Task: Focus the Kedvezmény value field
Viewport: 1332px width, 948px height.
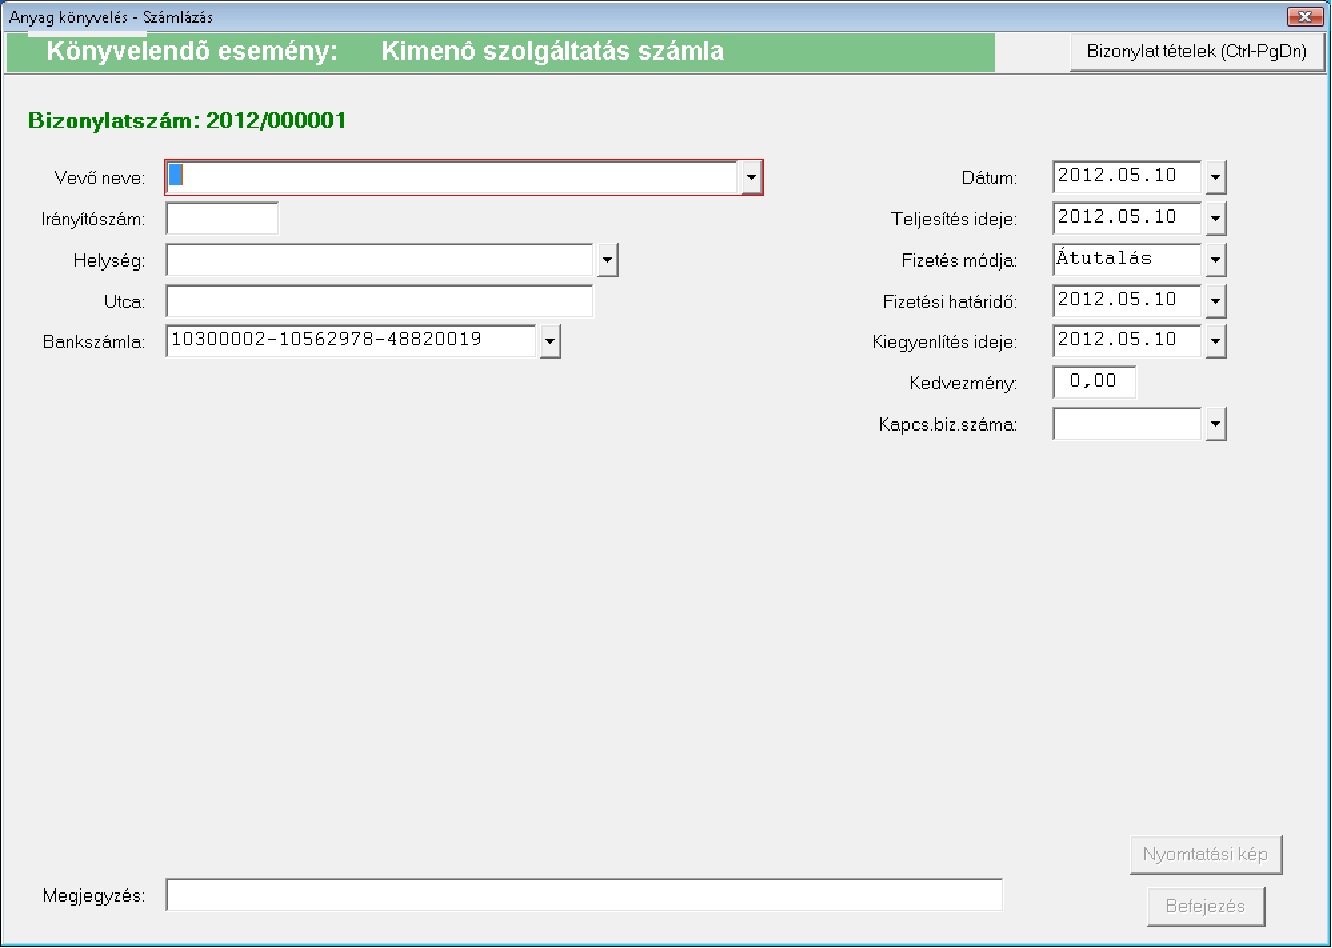Action: pos(1094,382)
